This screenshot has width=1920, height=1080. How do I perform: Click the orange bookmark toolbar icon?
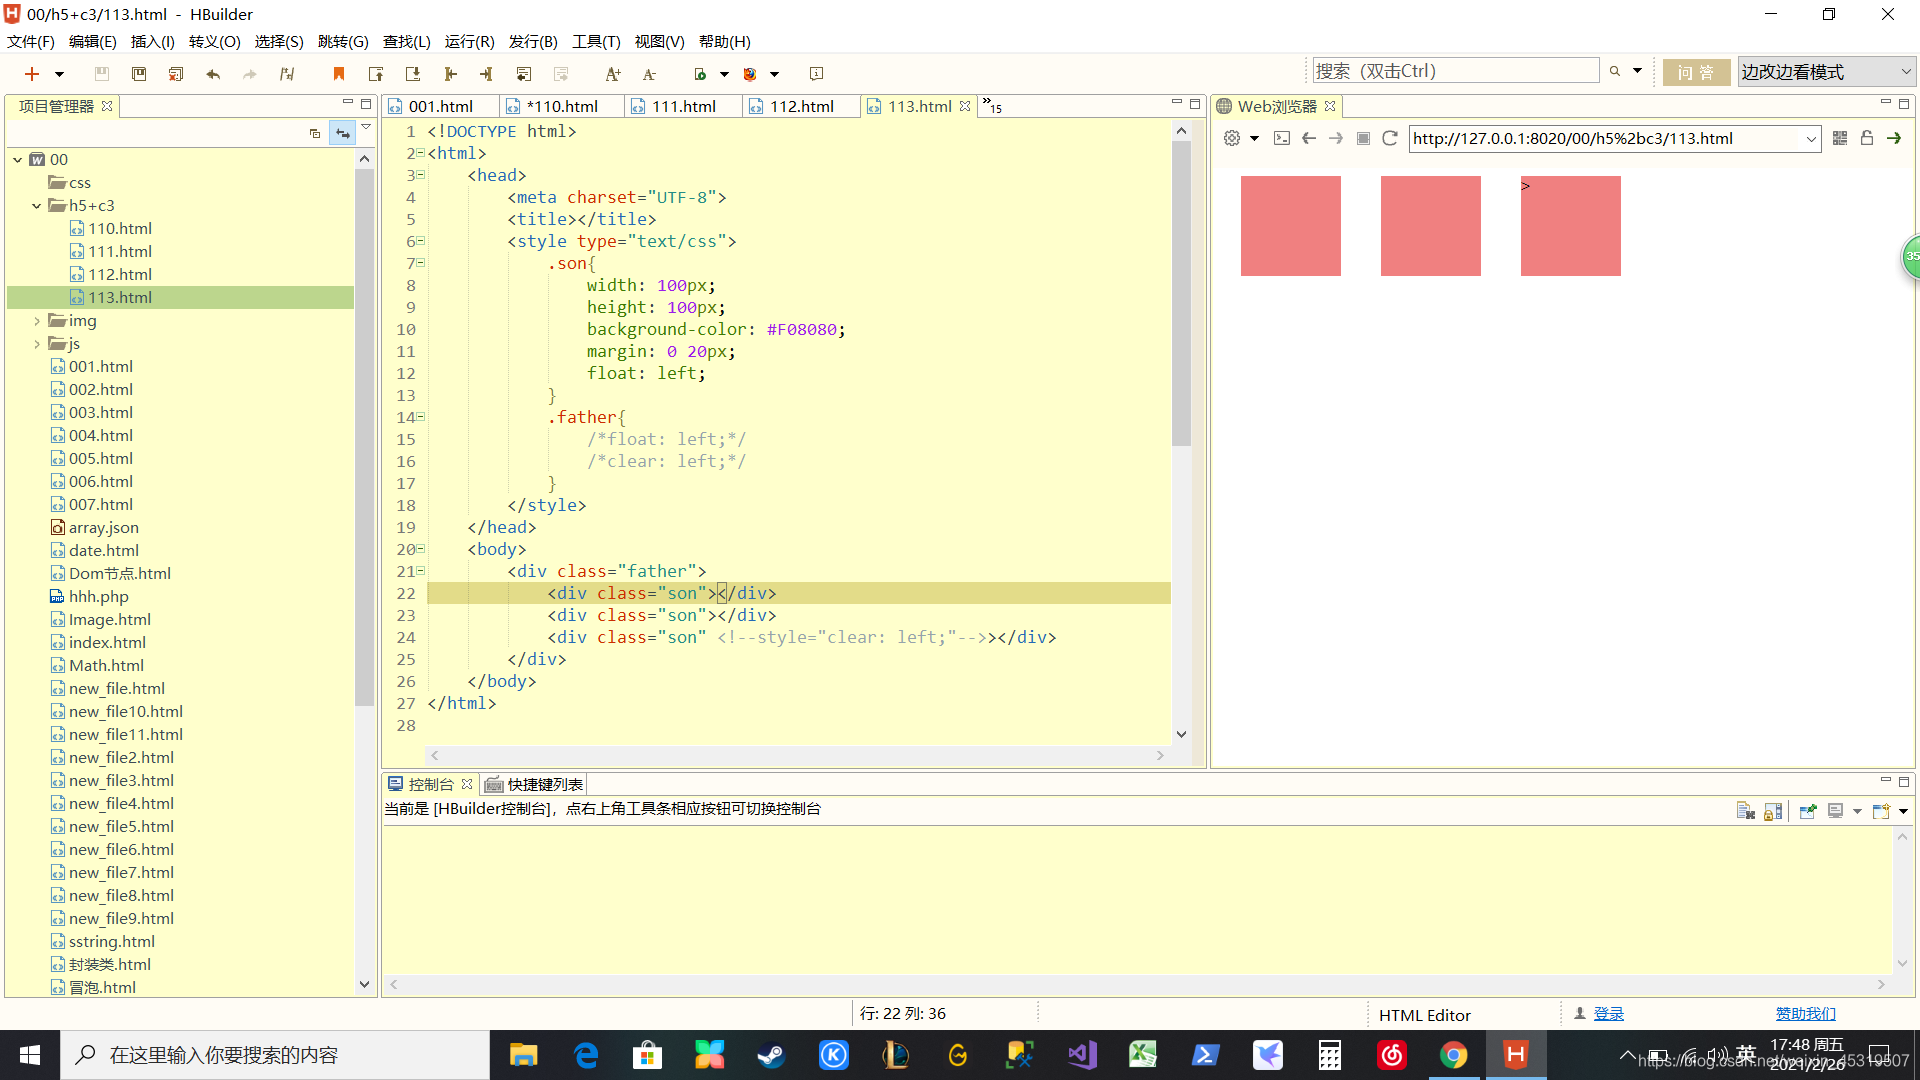[x=339, y=74]
